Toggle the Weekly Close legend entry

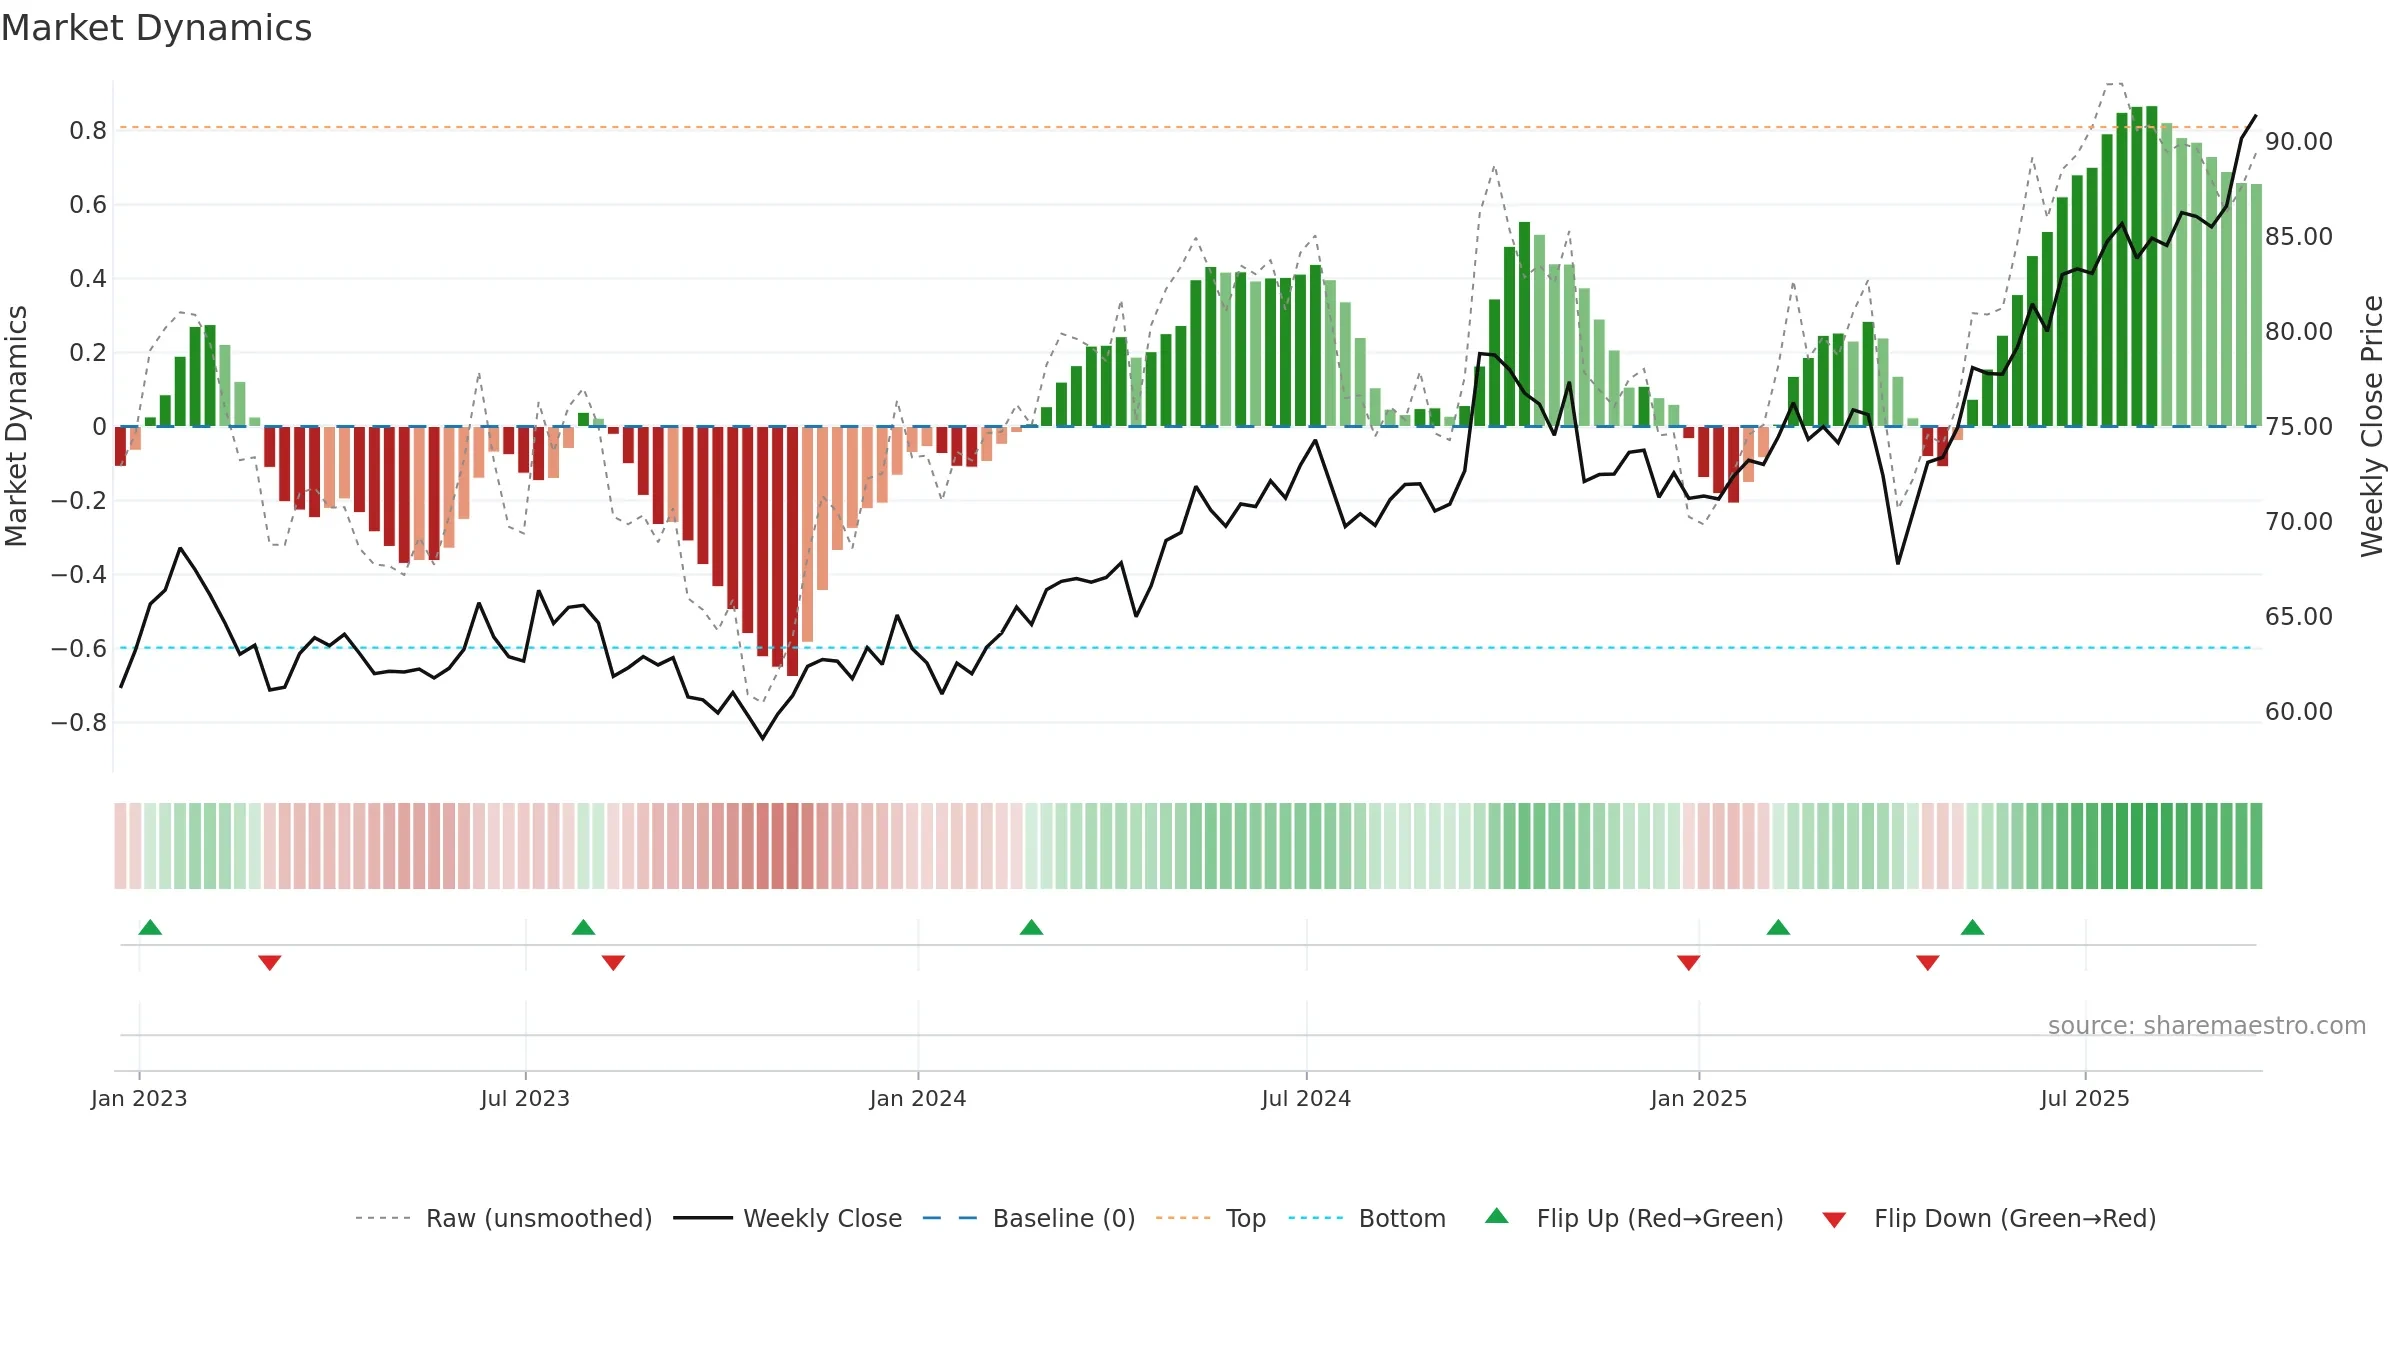(788, 1218)
